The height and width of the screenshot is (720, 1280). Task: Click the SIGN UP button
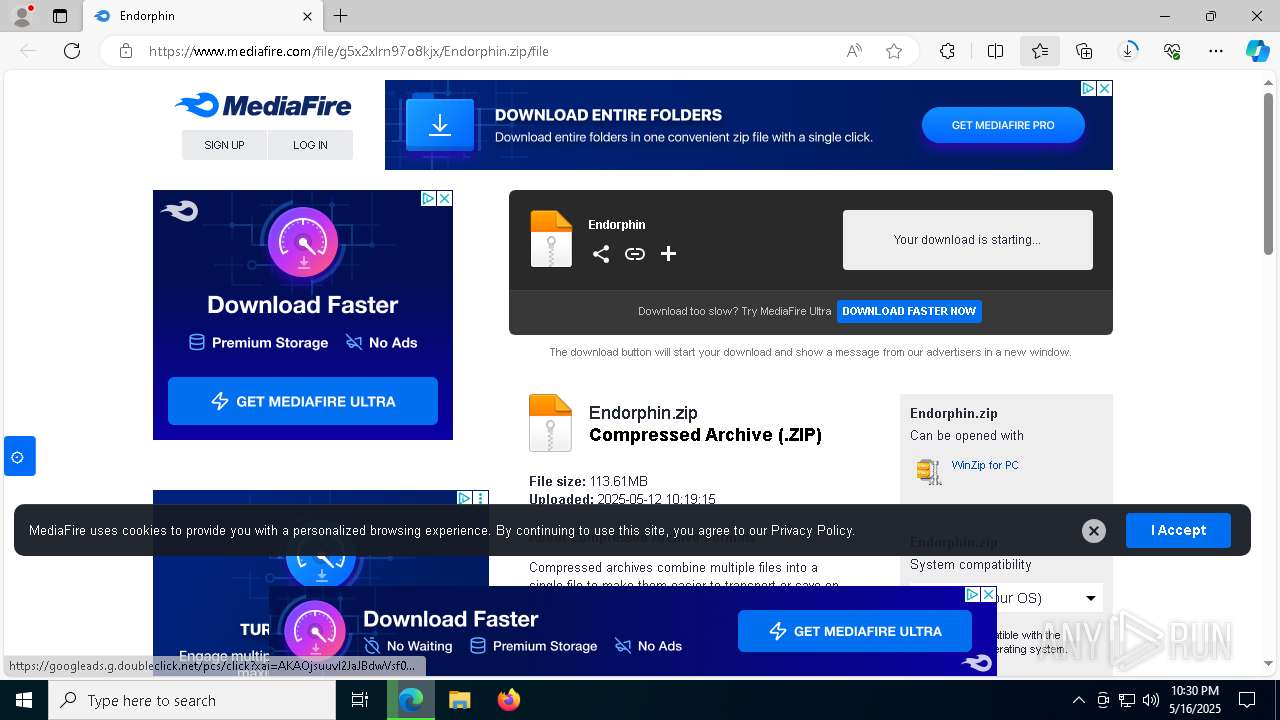tap(224, 145)
